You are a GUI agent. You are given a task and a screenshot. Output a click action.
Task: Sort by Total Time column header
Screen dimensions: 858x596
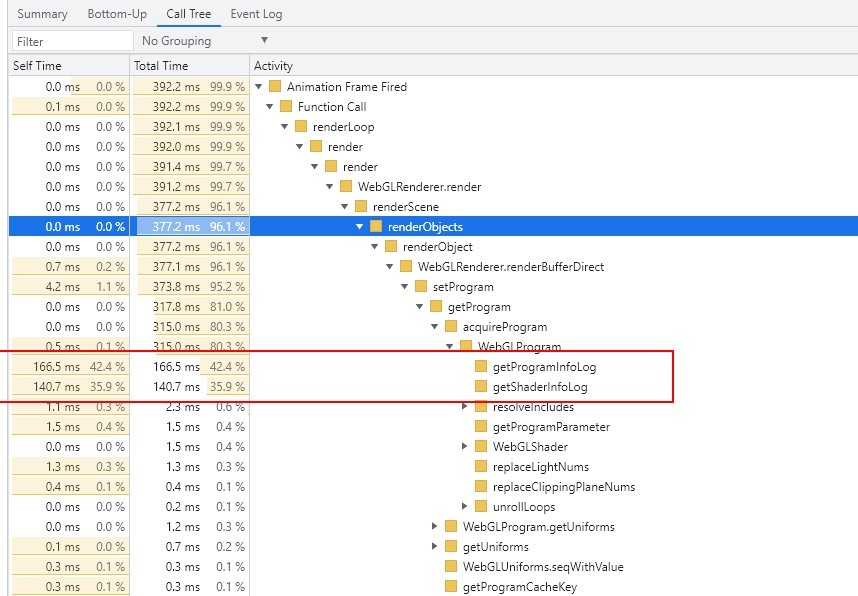pyautogui.click(x=161, y=66)
